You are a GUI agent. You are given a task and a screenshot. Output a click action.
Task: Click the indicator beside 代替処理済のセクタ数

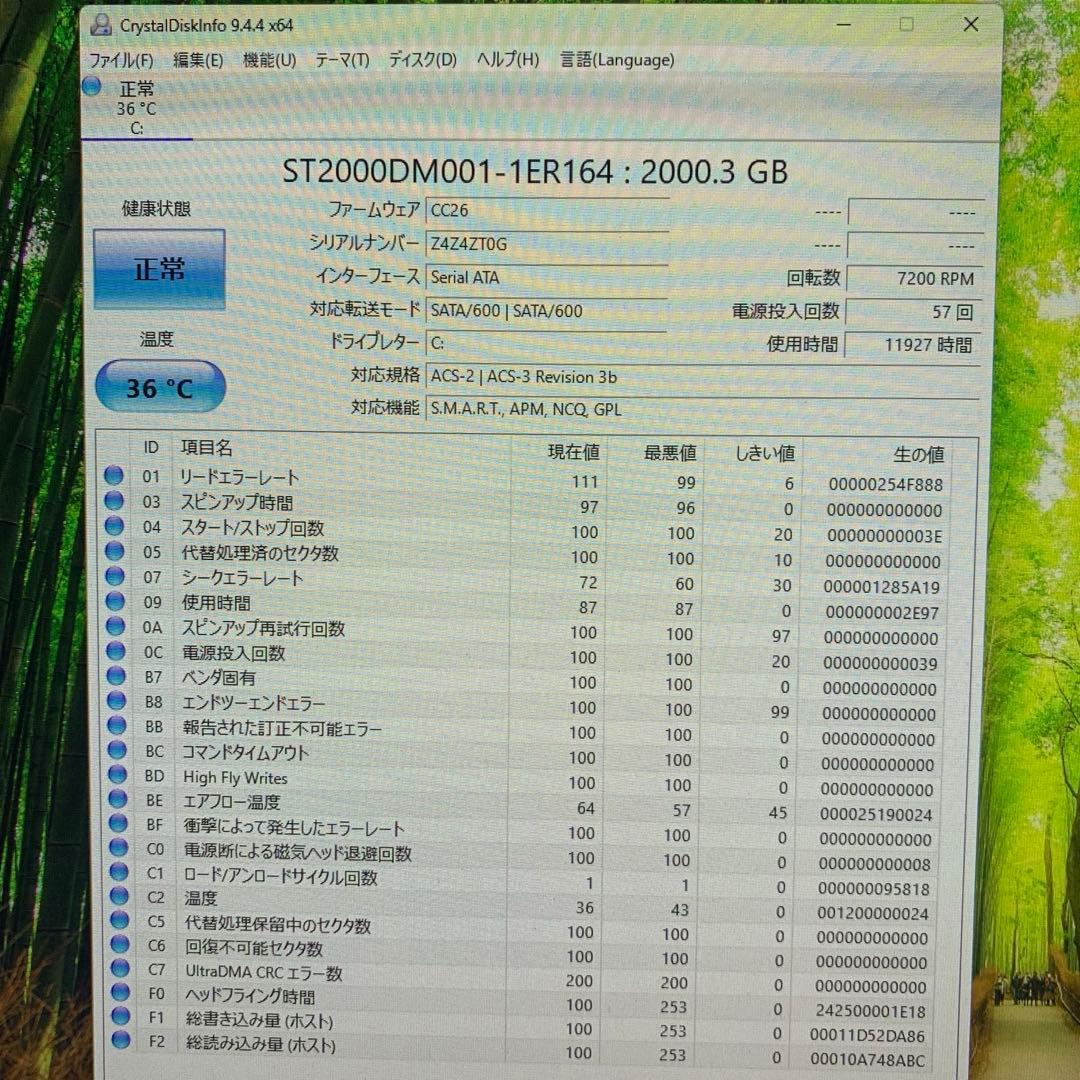point(113,552)
